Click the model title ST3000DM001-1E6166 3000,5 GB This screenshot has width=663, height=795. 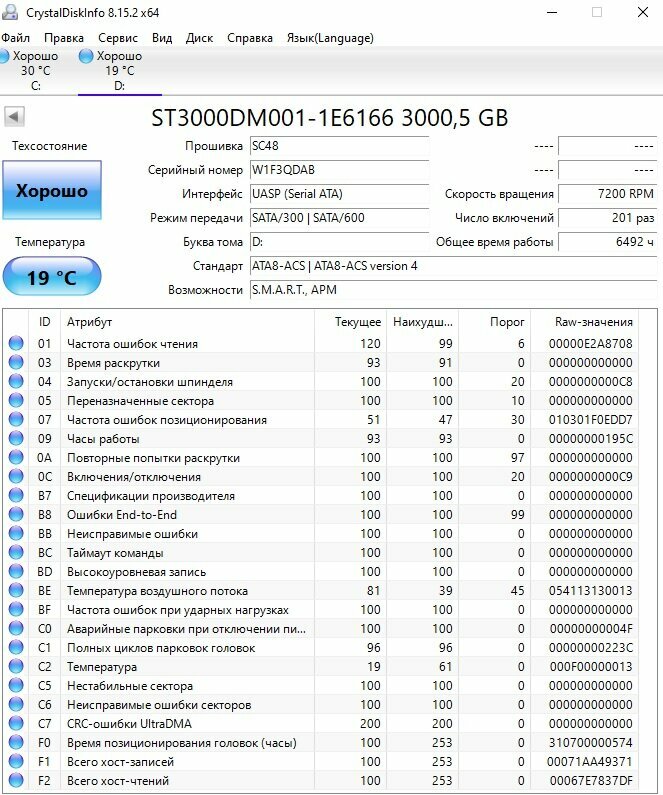click(329, 118)
